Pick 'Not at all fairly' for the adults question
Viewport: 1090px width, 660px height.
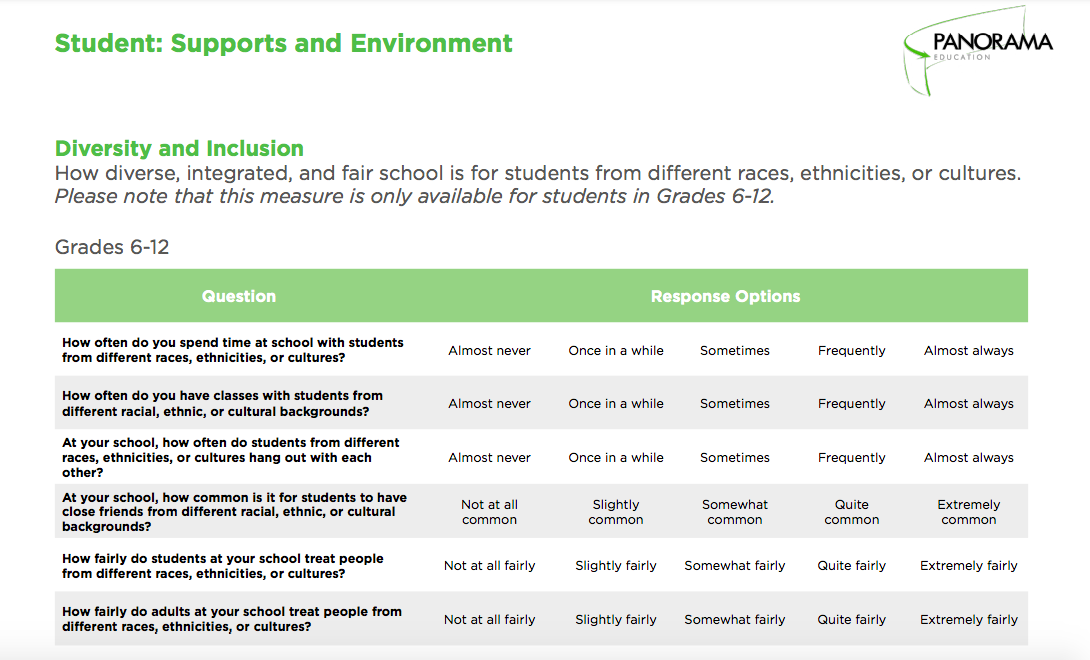pyautogui.click(x=489, y=619)
